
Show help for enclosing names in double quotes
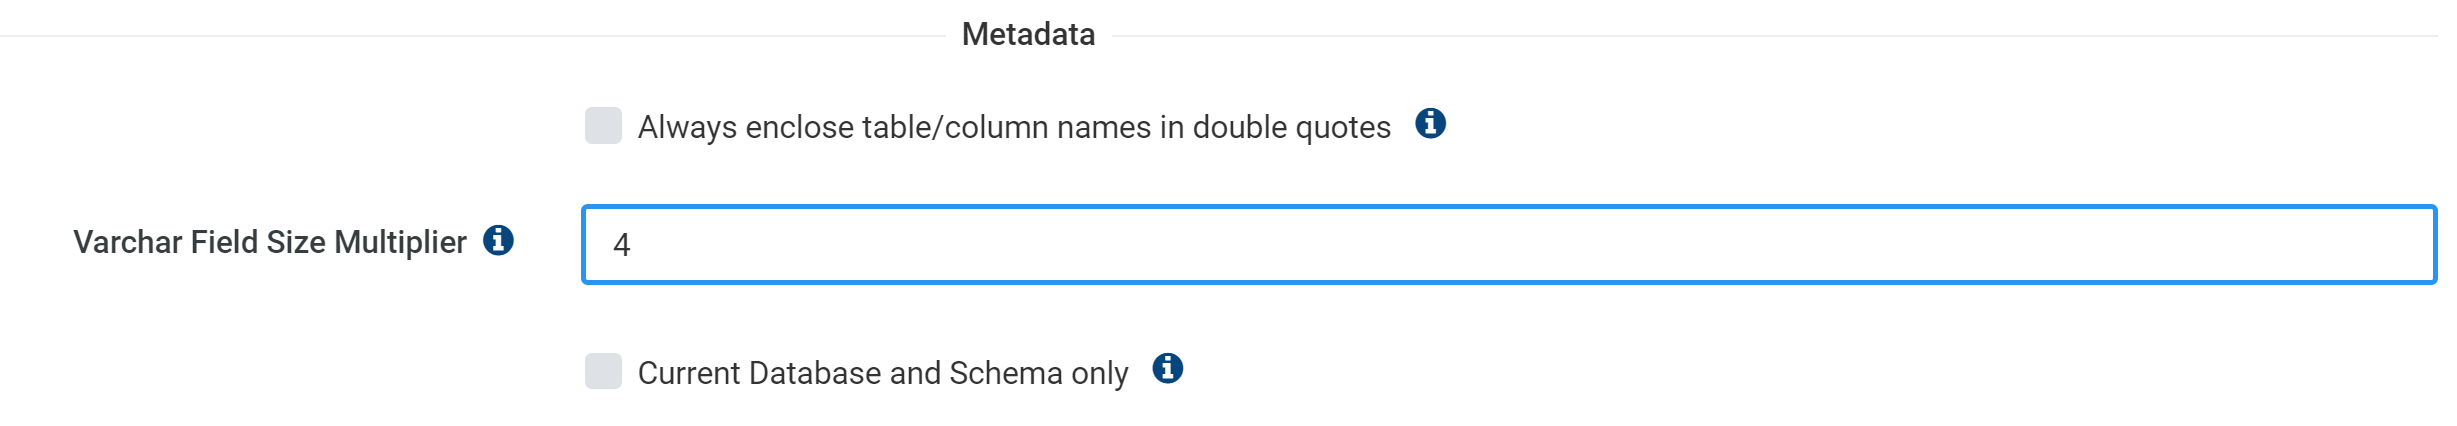click(1430, 124)
